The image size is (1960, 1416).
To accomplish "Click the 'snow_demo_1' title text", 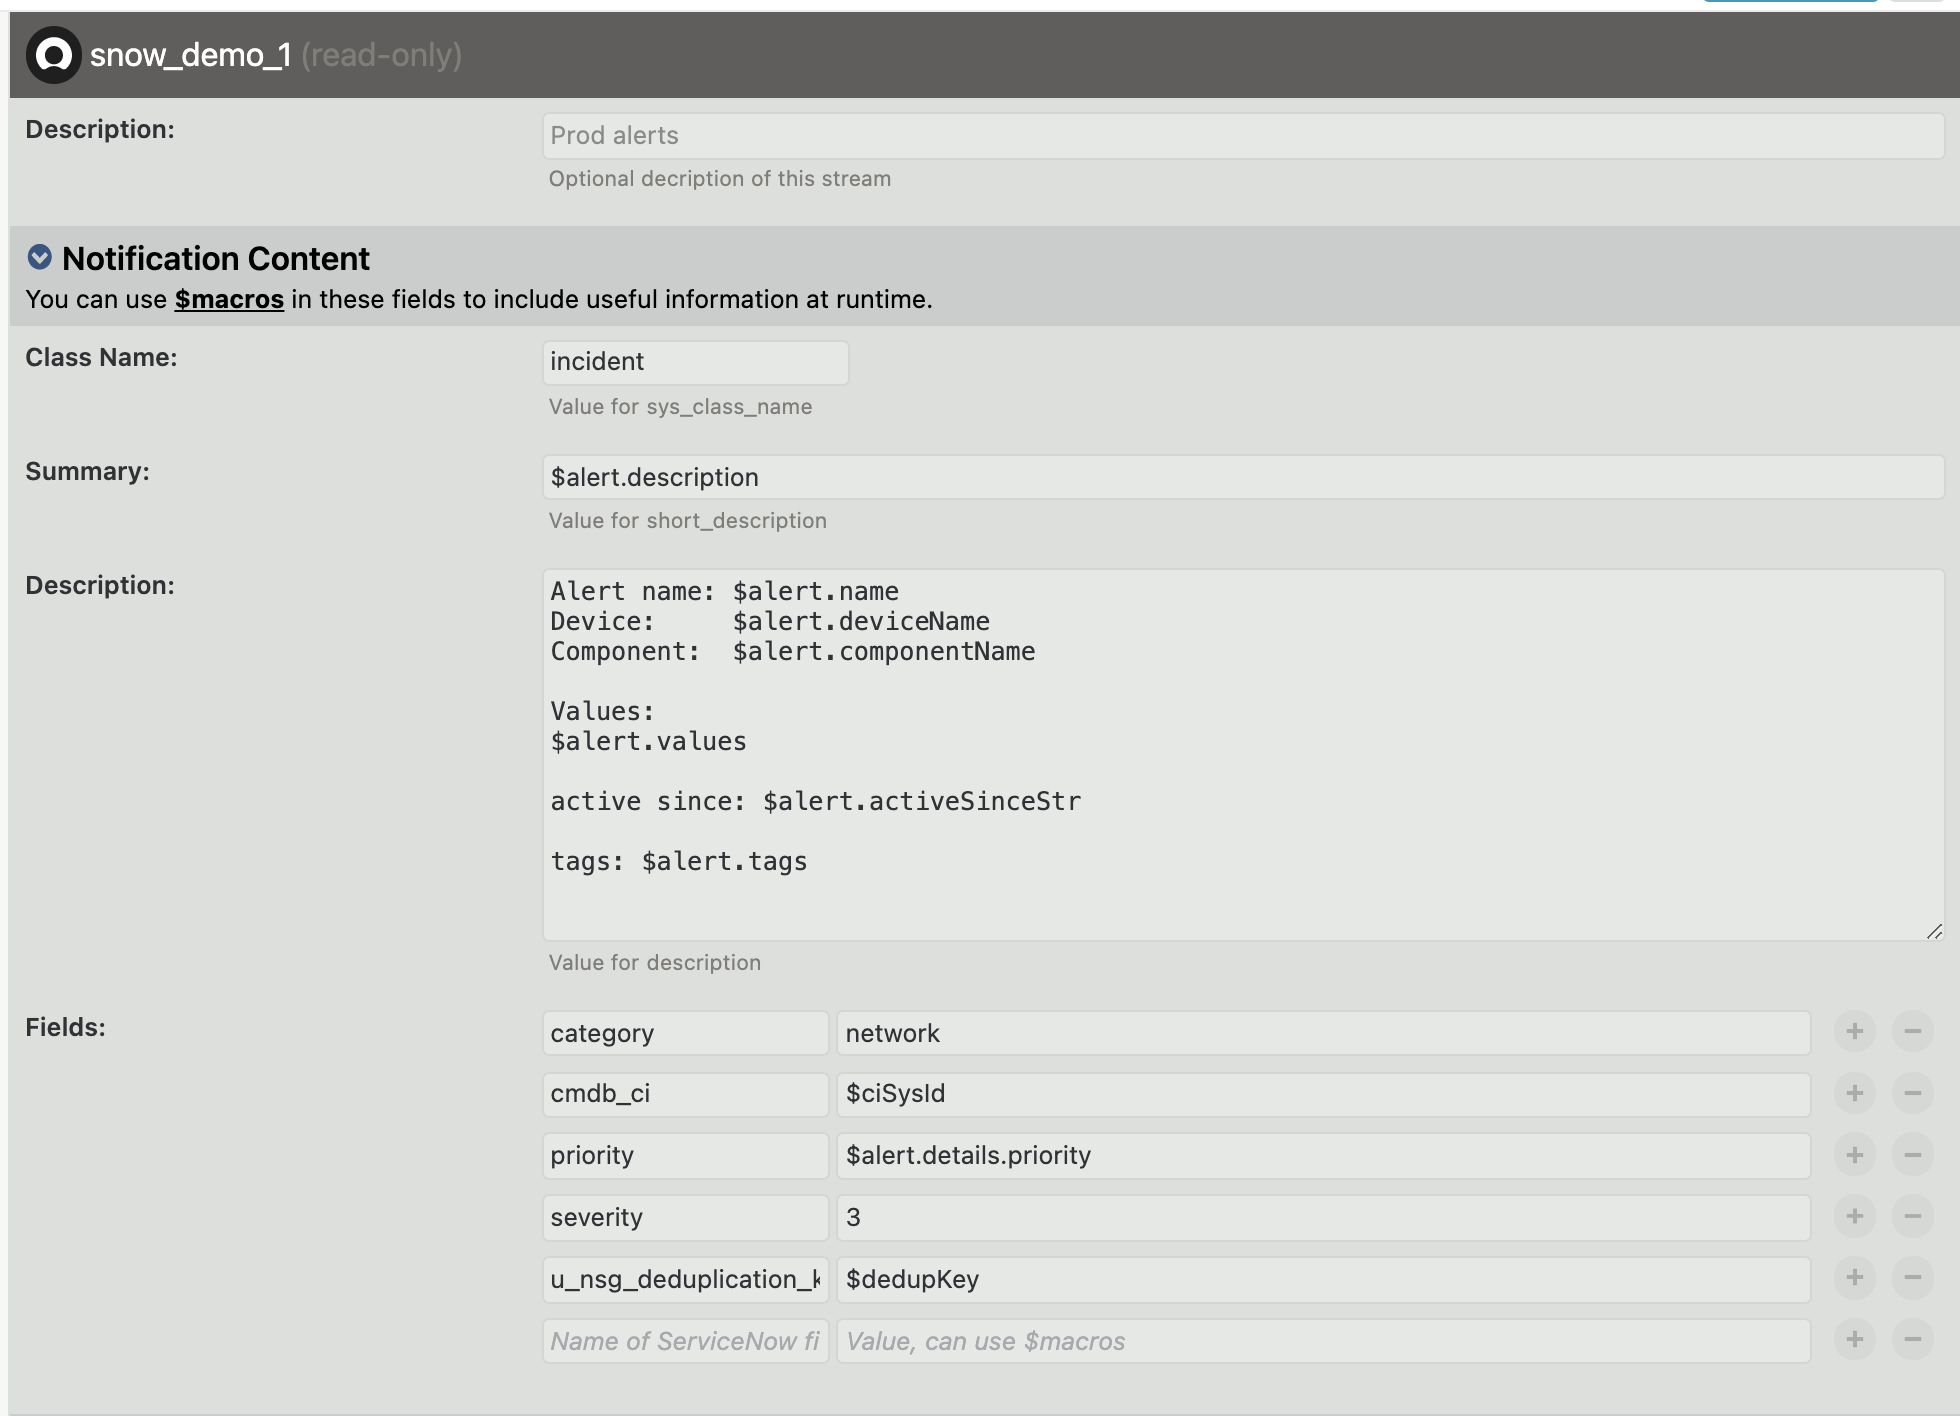I will click(190, 55).
